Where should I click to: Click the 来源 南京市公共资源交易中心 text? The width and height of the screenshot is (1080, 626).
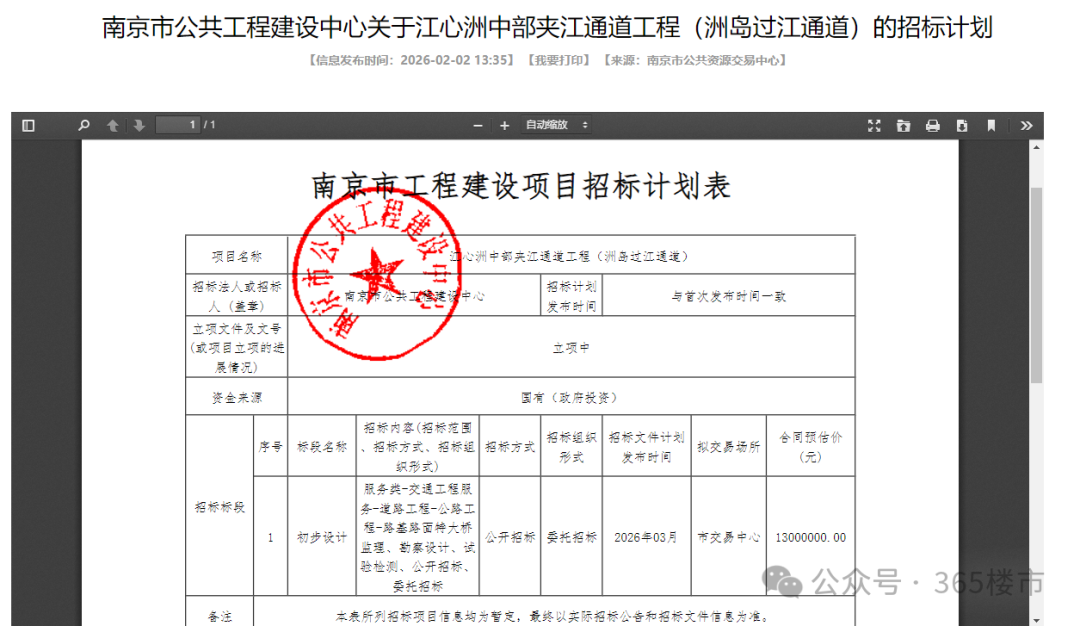696,61
